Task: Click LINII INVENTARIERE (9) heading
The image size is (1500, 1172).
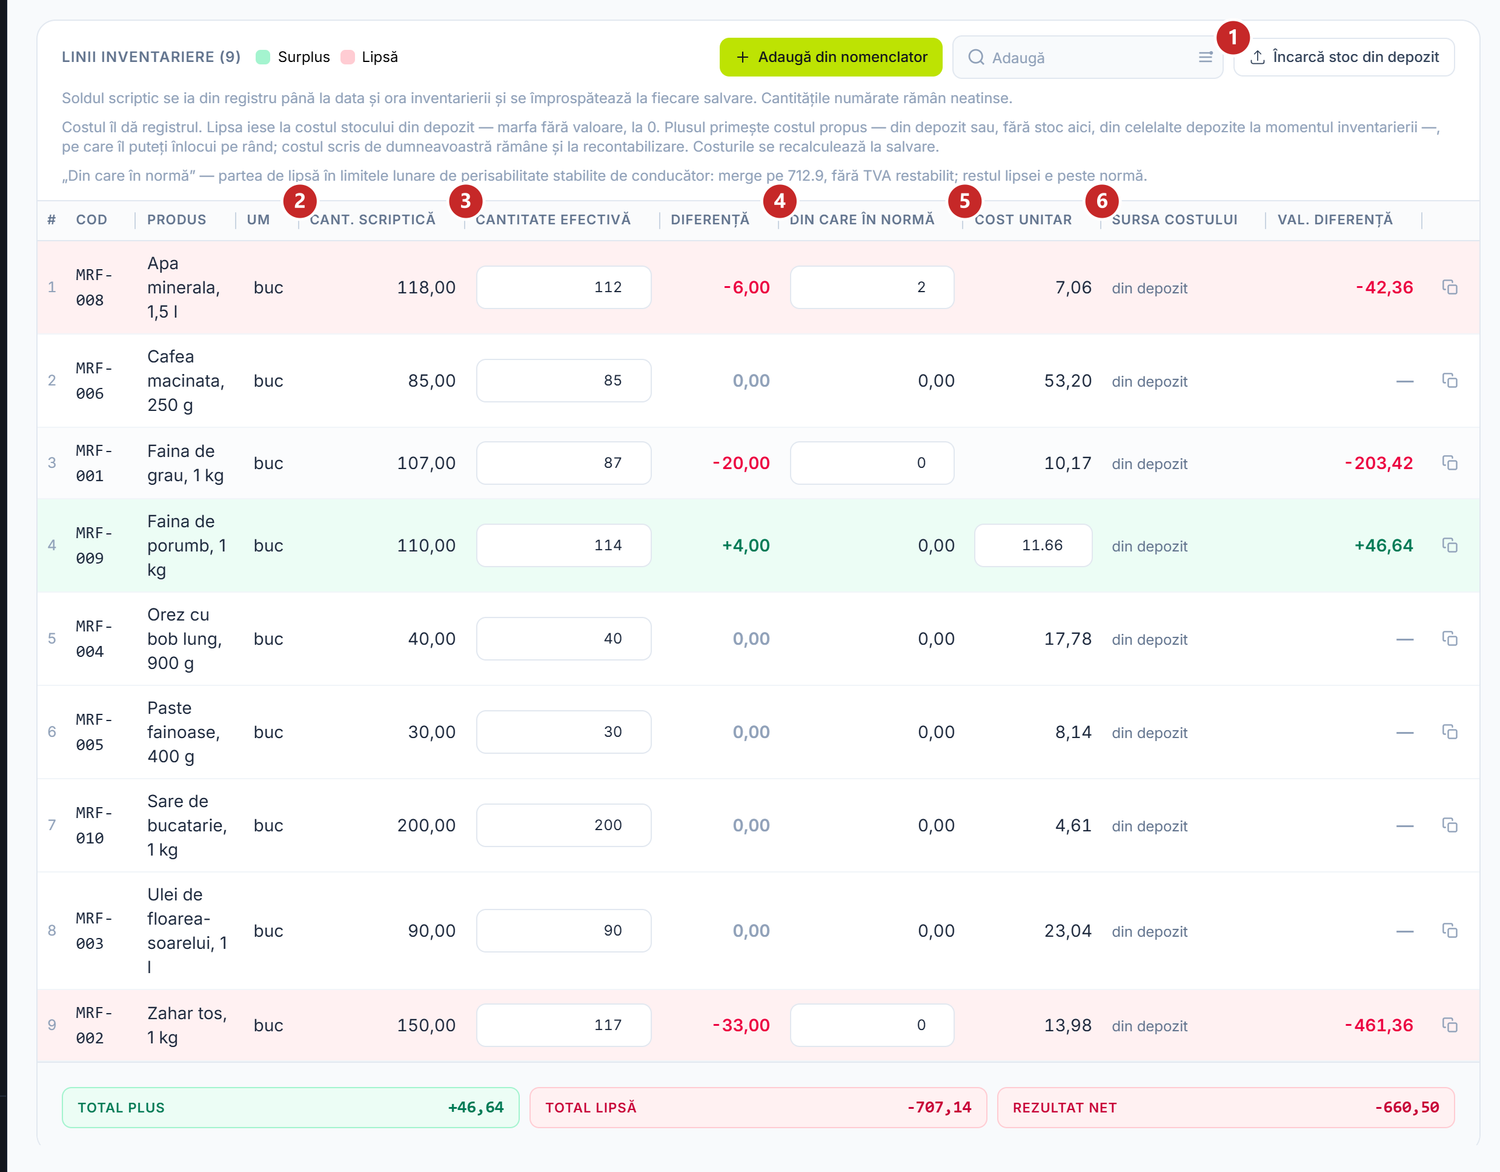Action: coord(151,57)
